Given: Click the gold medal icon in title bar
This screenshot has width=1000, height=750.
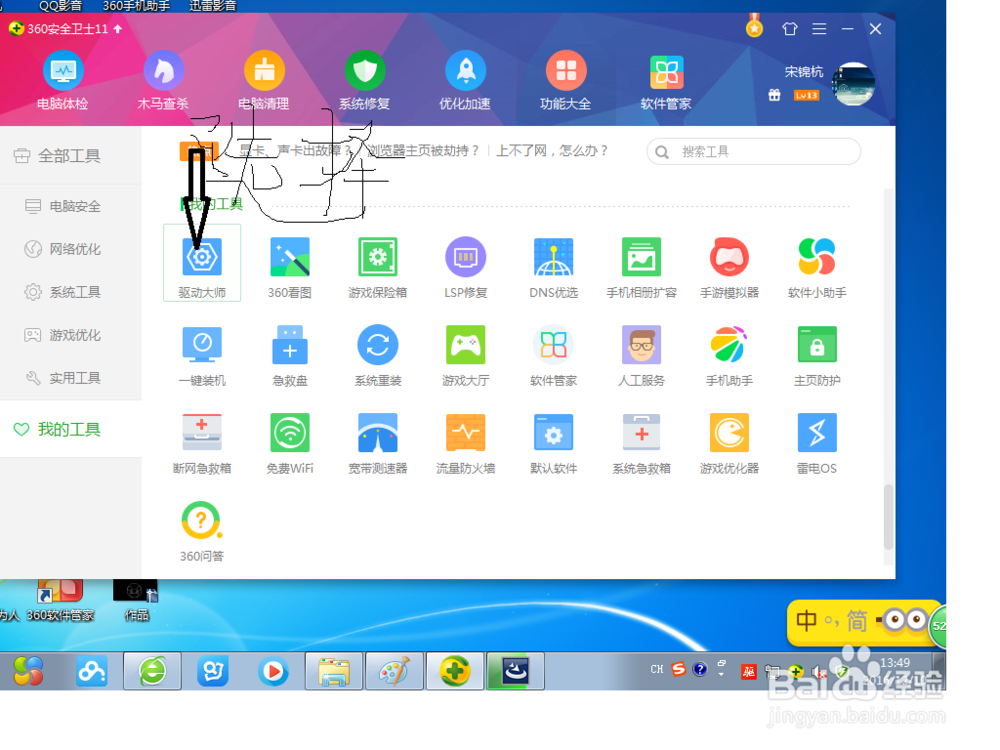Looking at the screenshot, I should [754, 26].
